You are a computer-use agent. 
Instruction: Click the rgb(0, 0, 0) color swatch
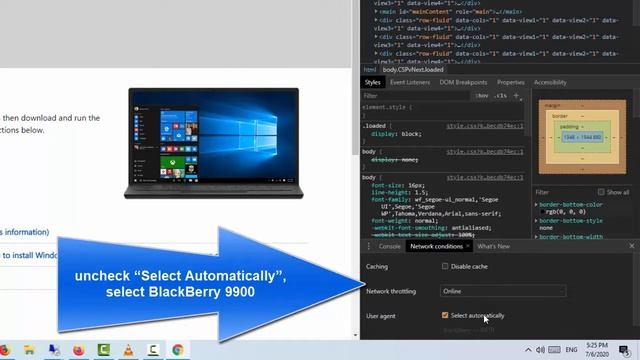pyautogui.click(x=542, y=212)
